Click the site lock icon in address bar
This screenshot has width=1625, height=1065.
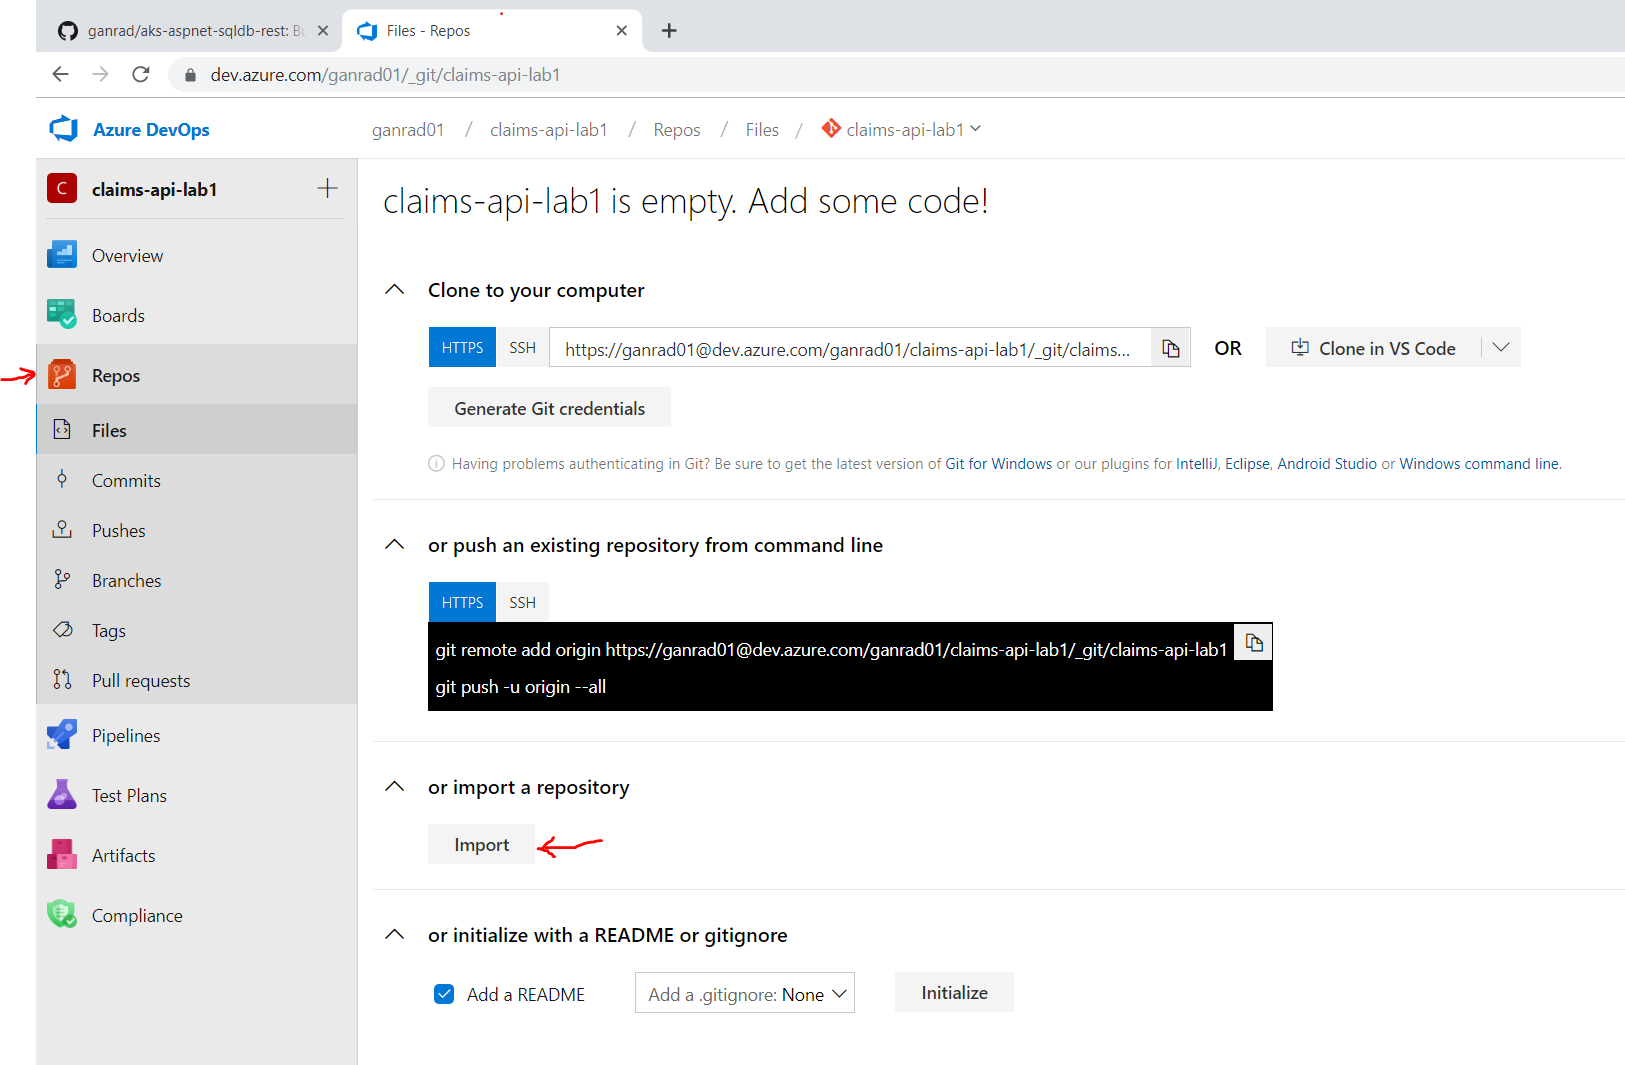click(x=190, y=75)
